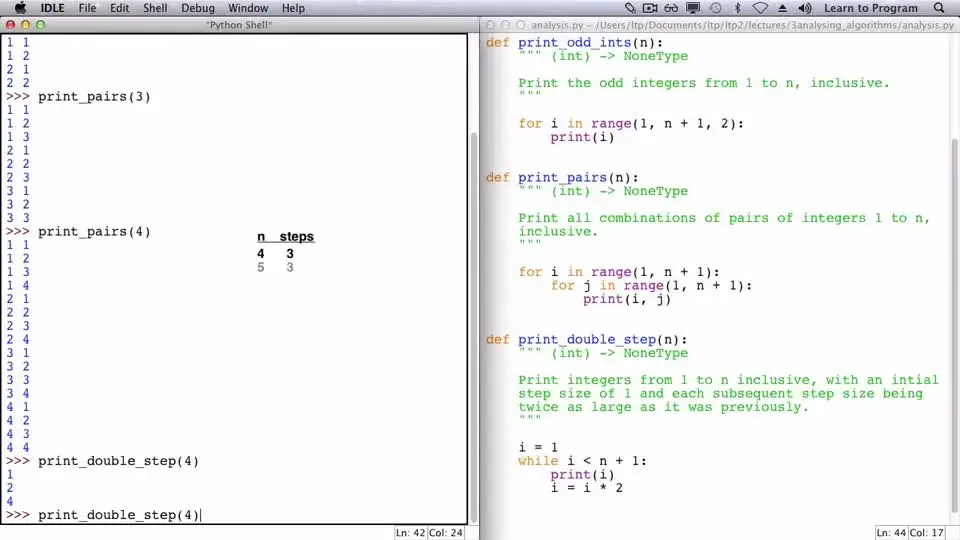960x540 pixels.
Task: Open the volume control in menu bar
Action: 804,8
